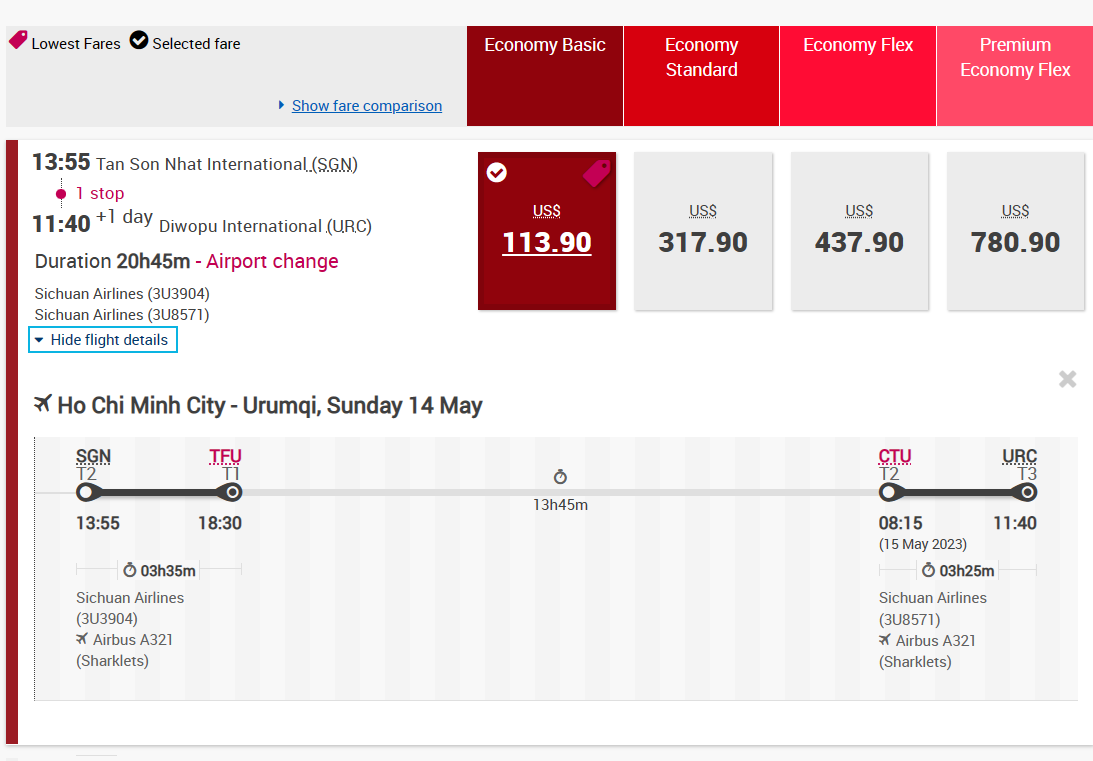Click the 1 stop indicator

pos(99,193)
